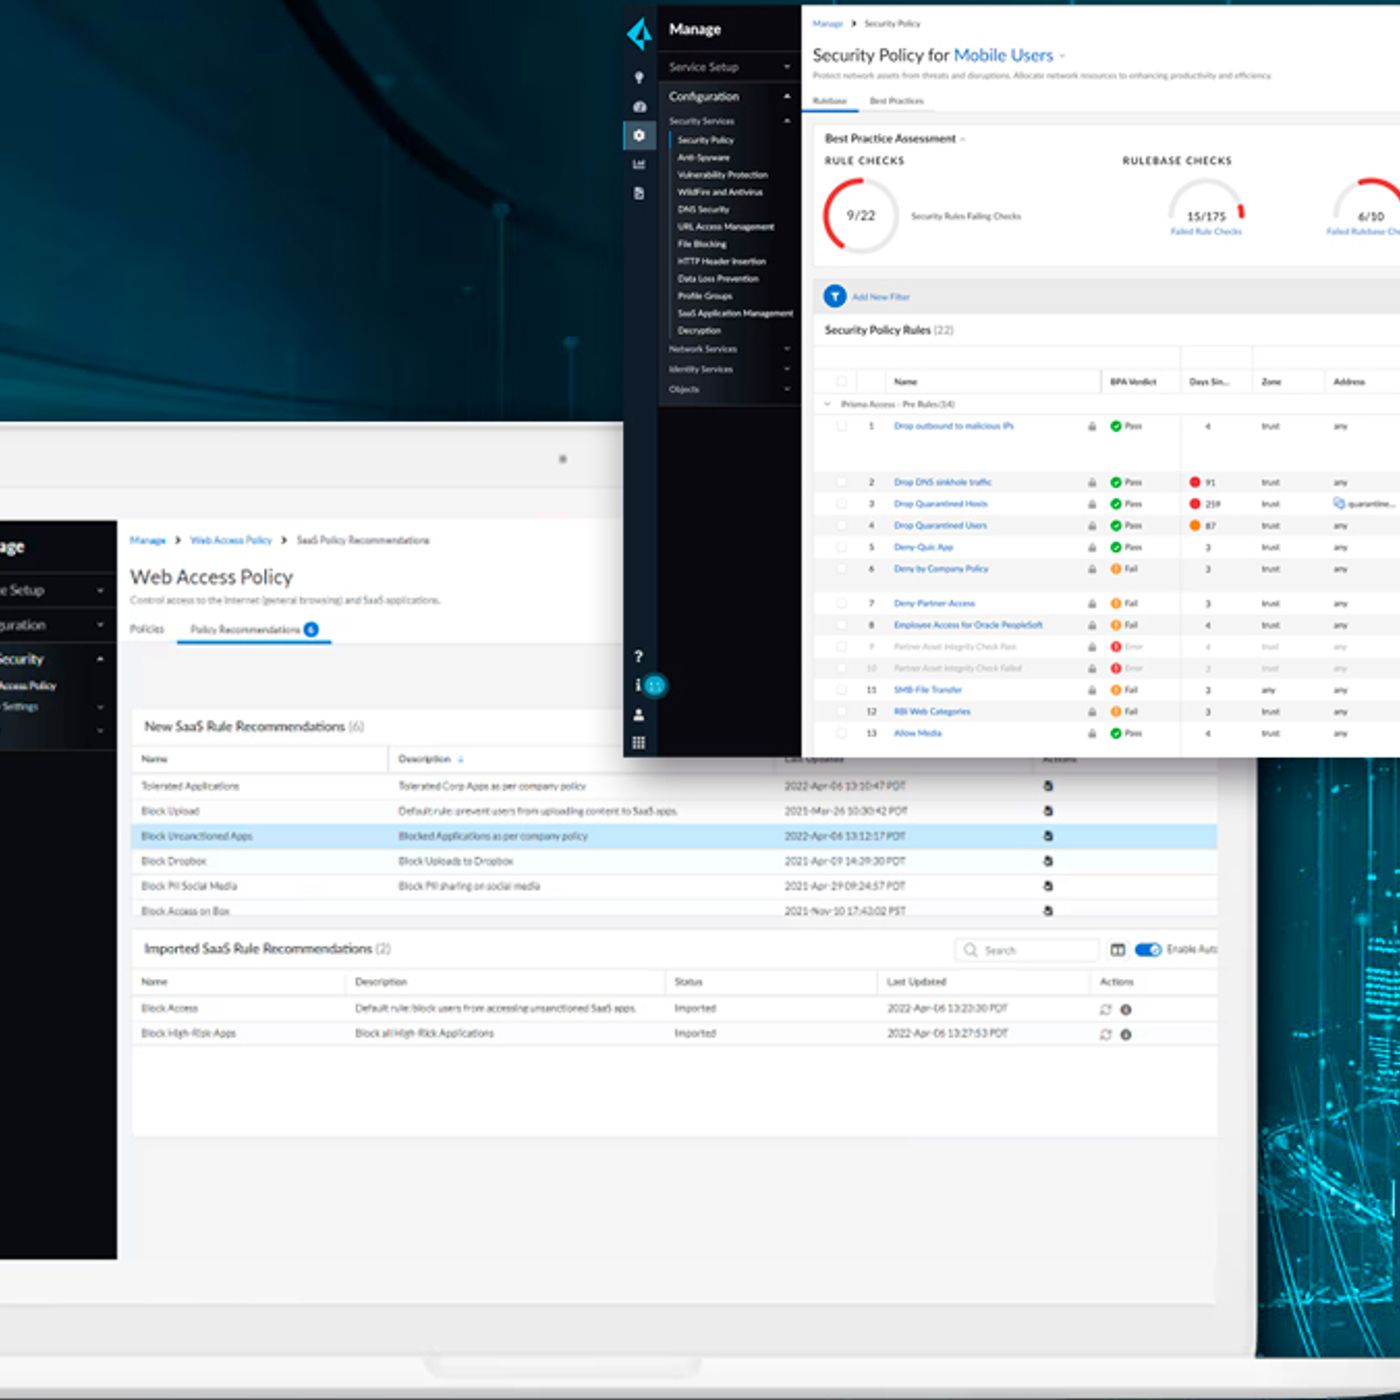Check the select-all checkbox in rules header
The image size is (1400, 1400).
(x=841, y=381)
